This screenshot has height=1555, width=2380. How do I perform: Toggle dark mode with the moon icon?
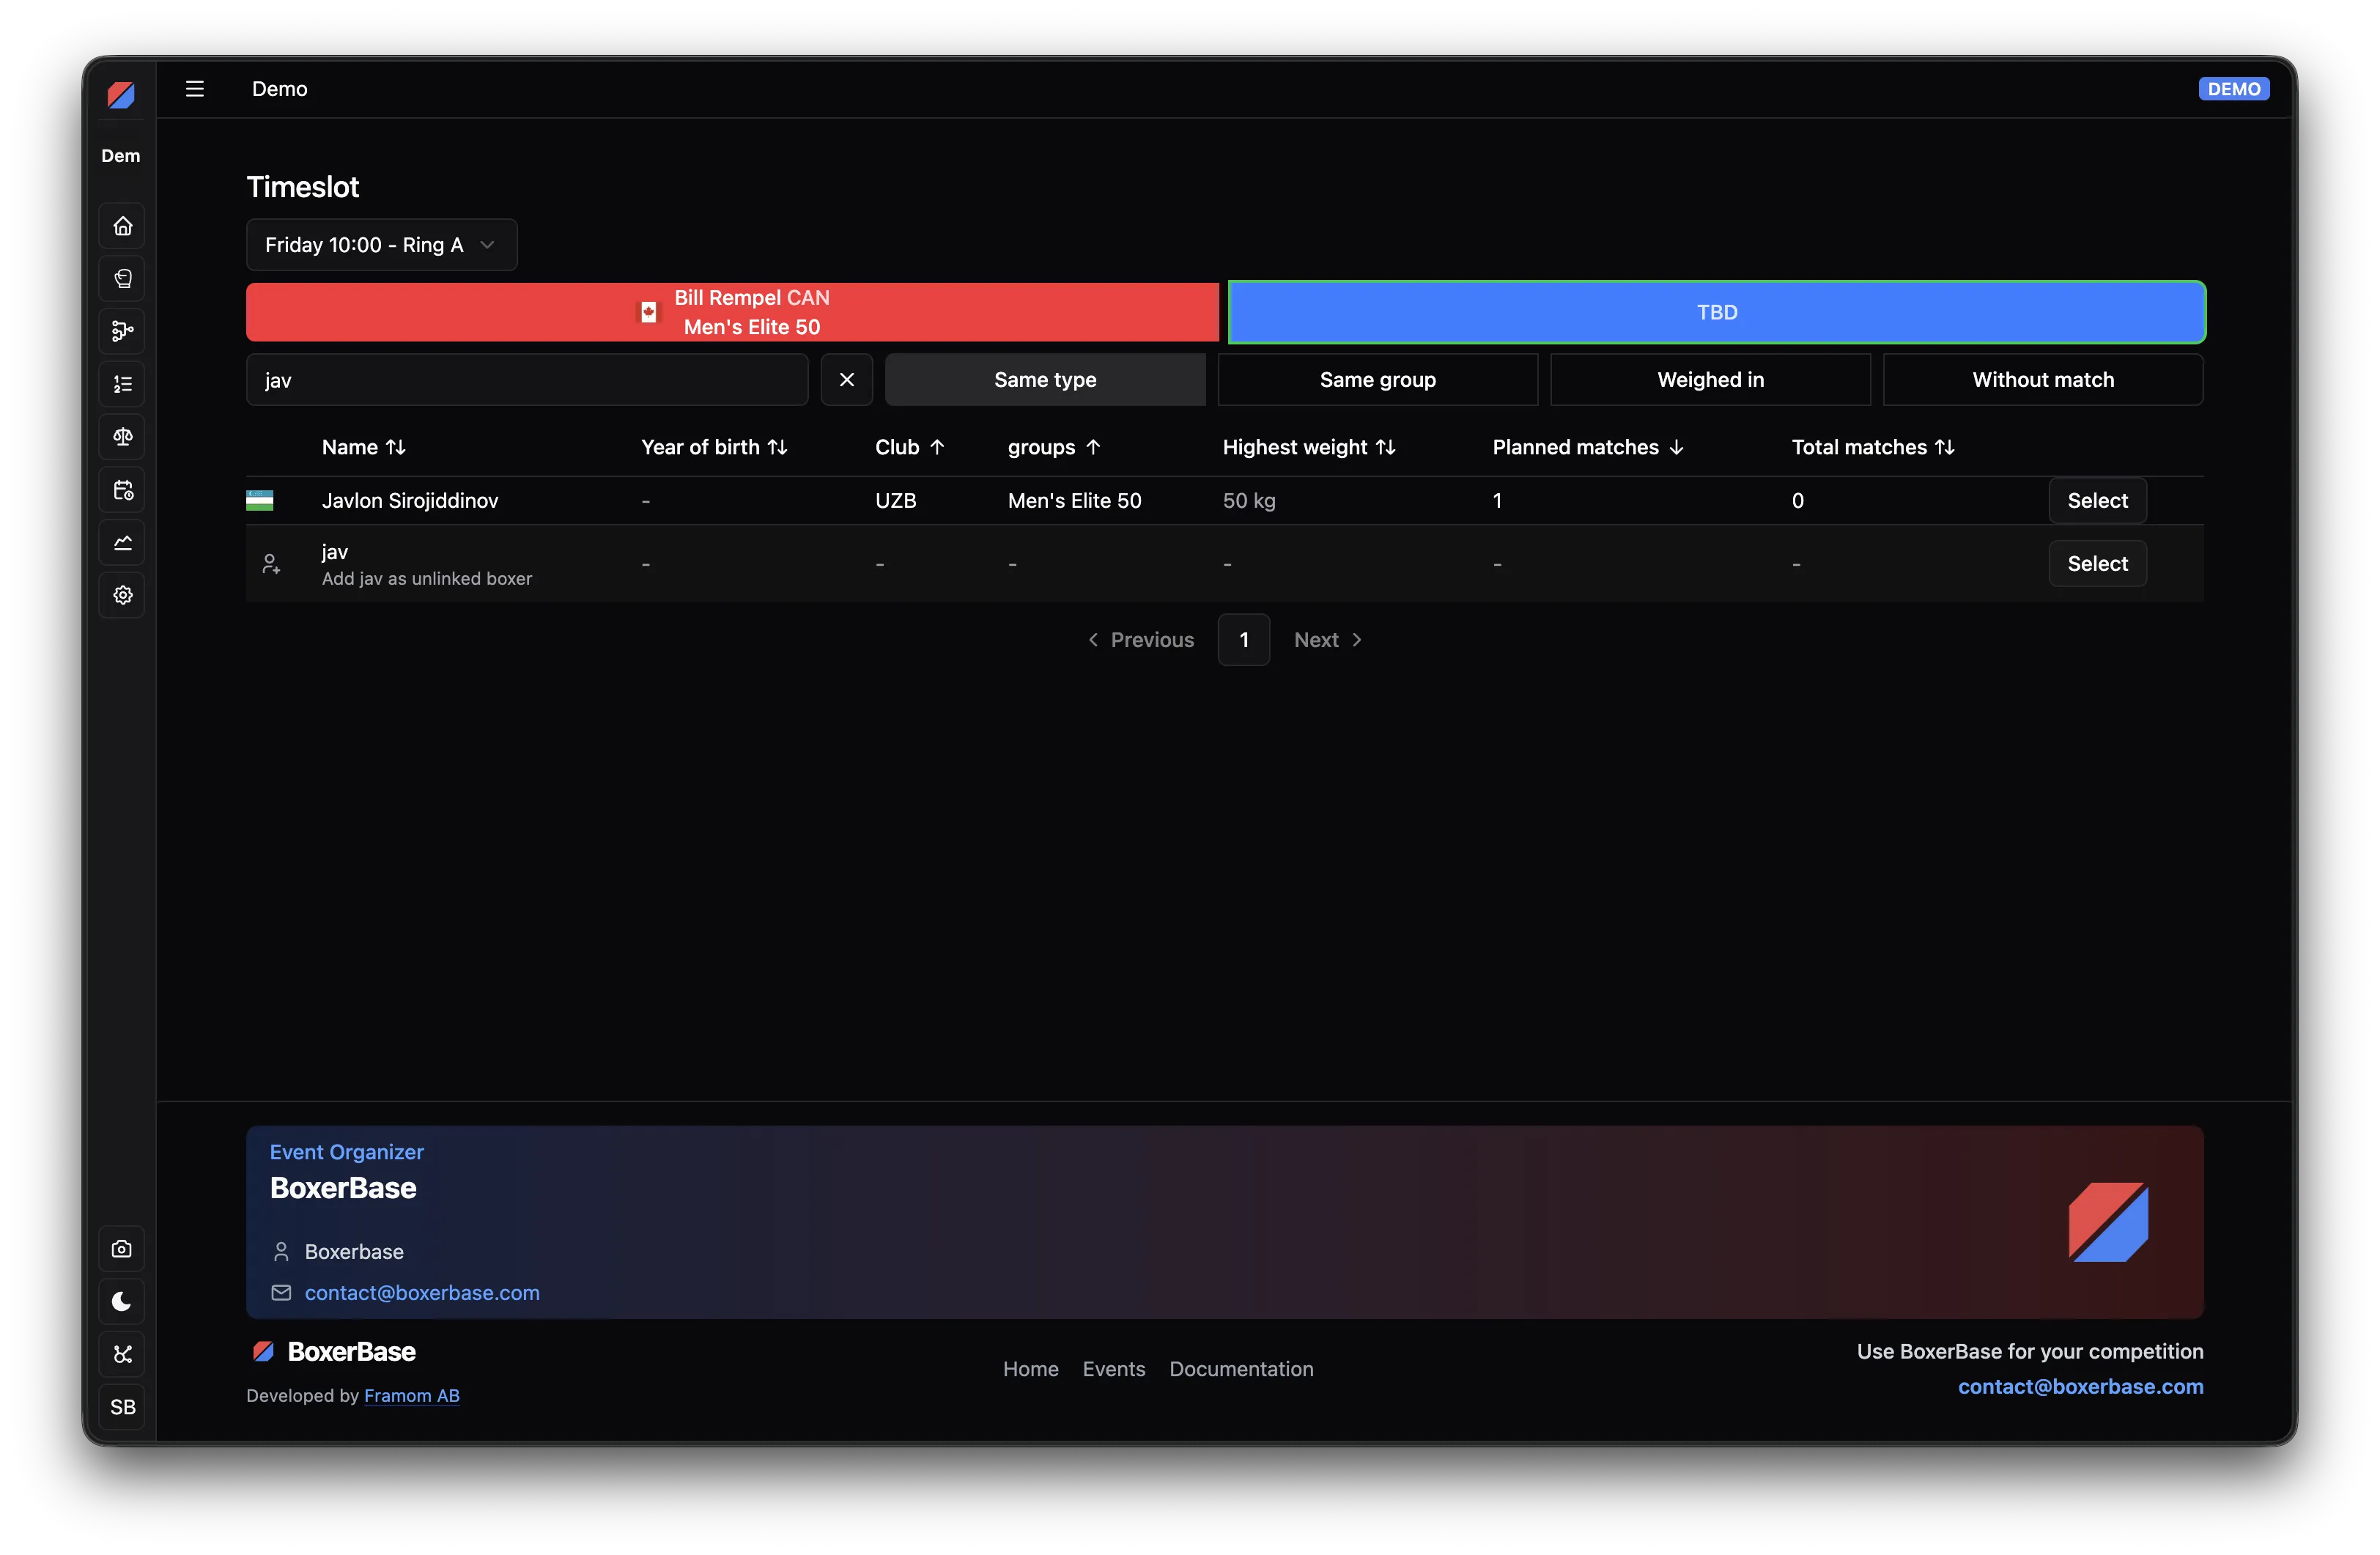point(122,1302)
